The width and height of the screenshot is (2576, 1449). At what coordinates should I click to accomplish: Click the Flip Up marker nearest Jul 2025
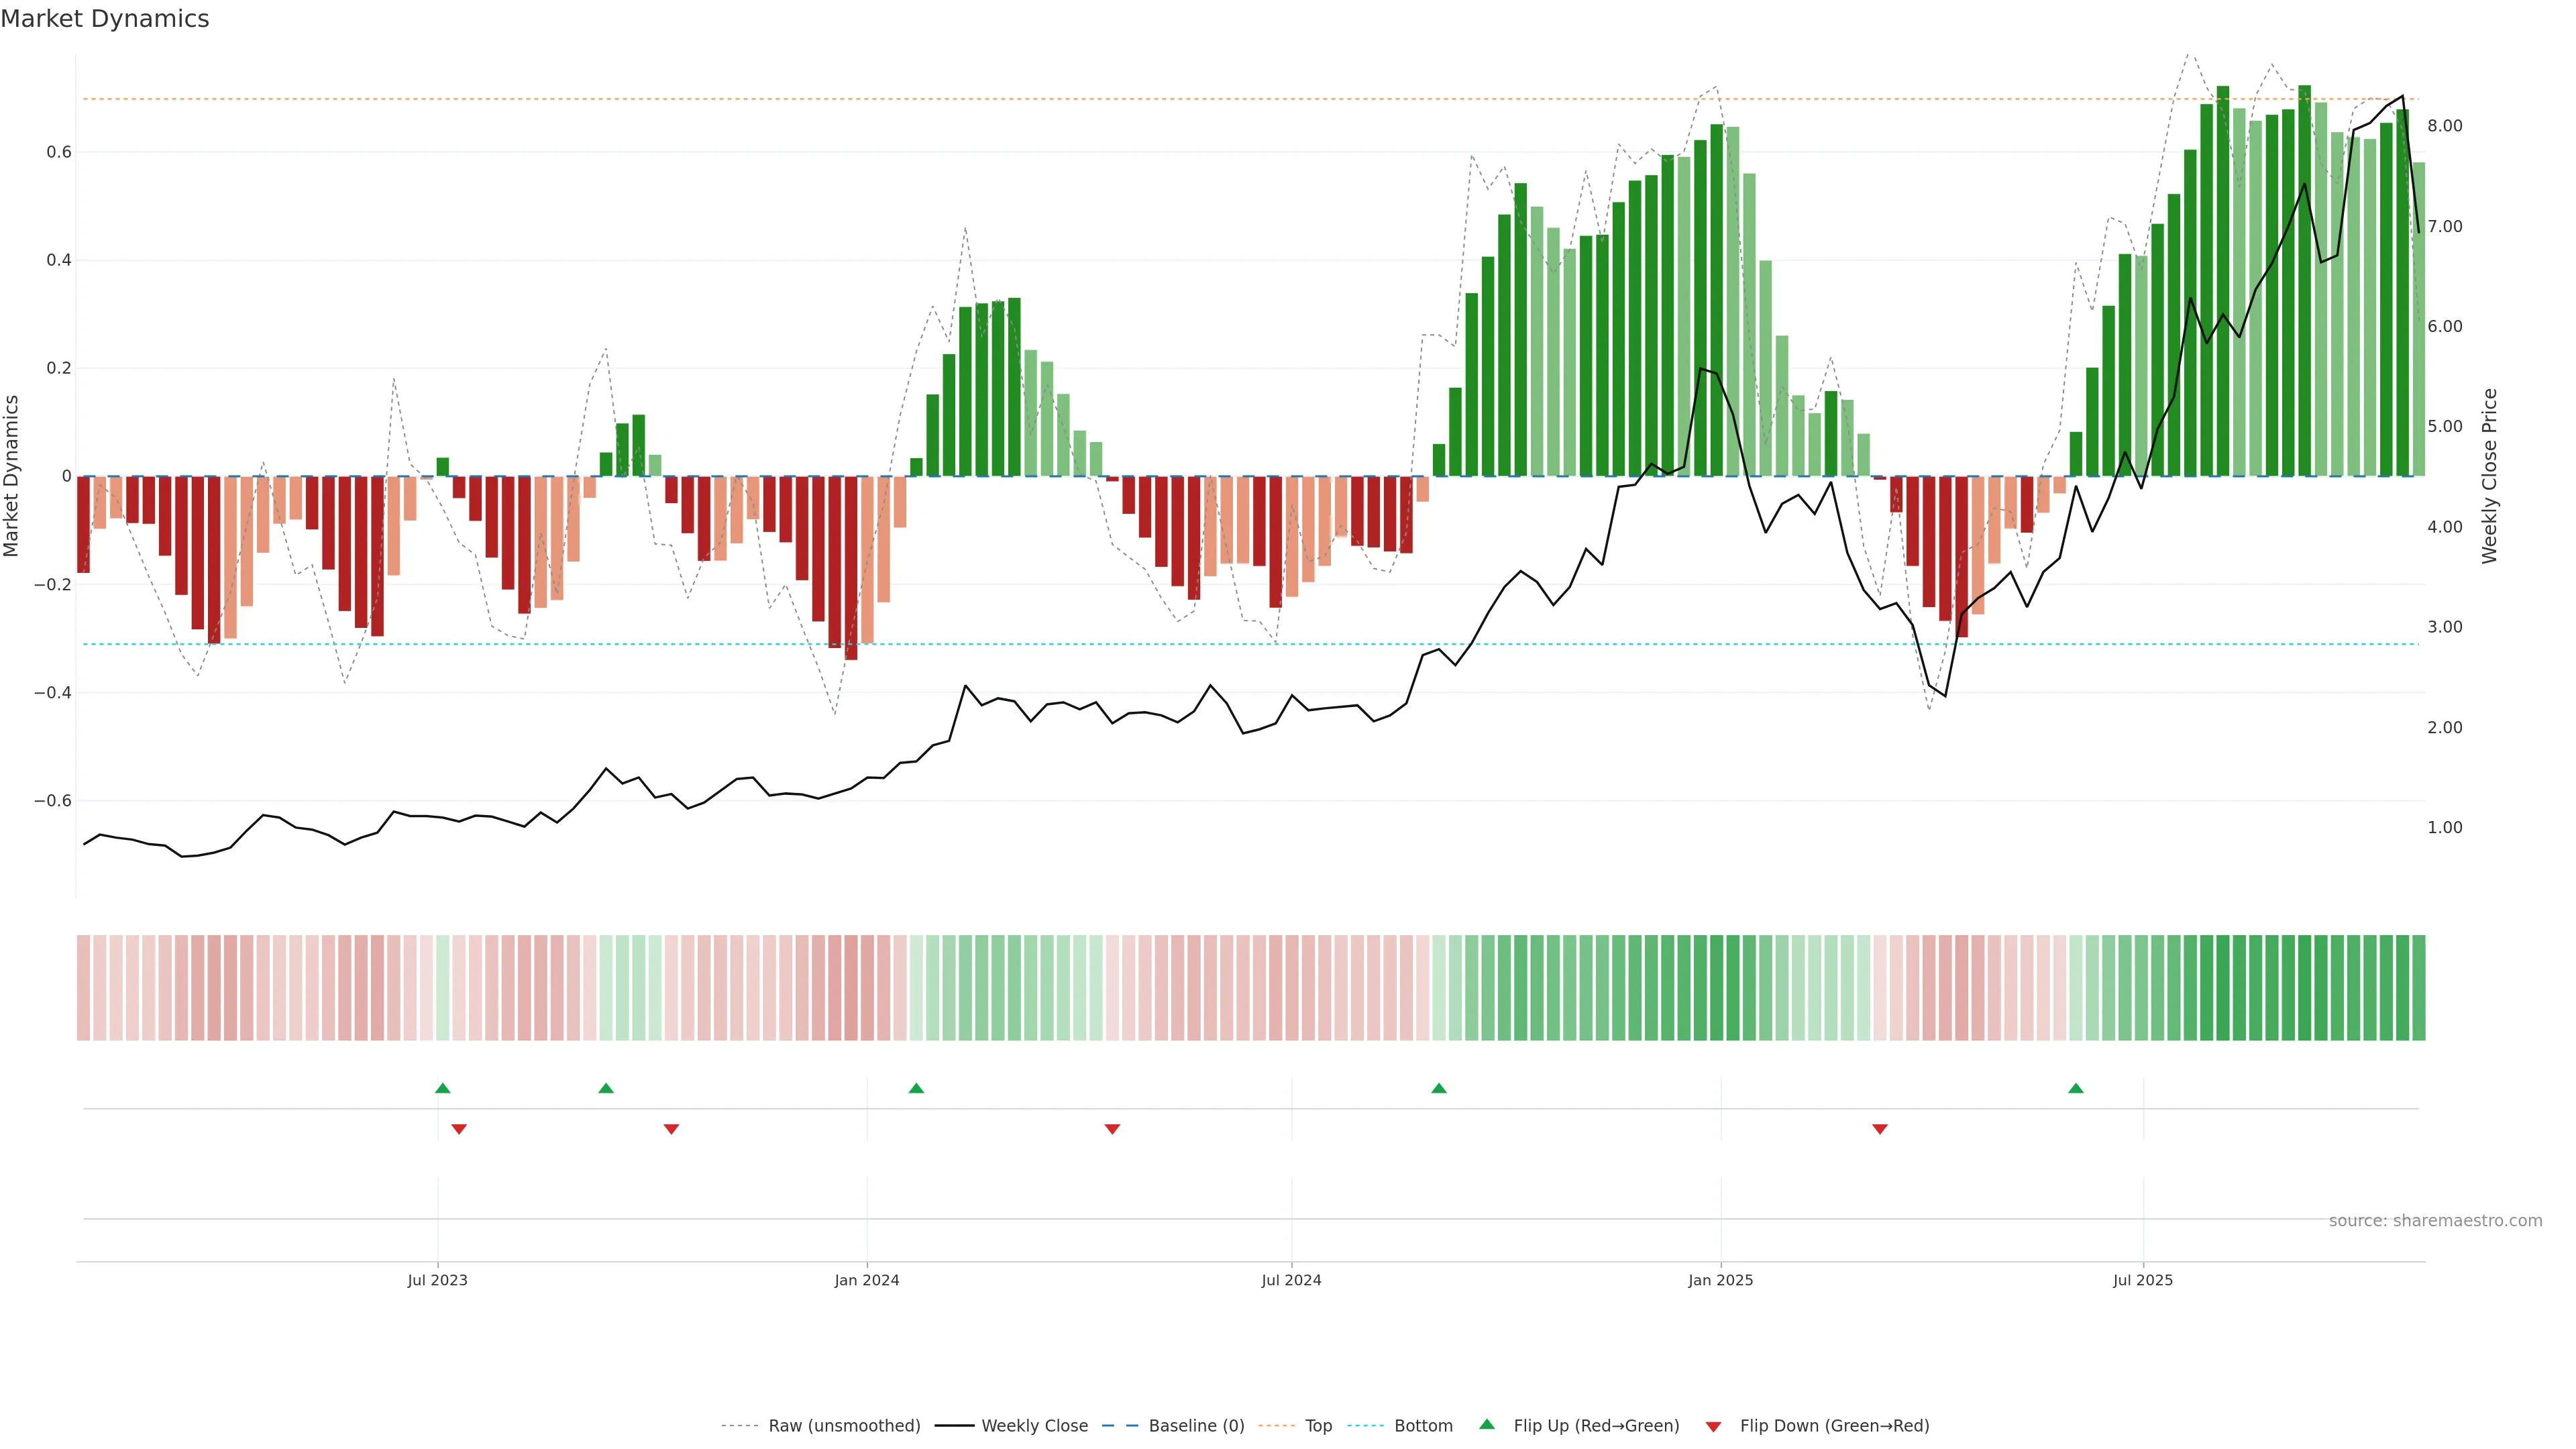(x=2076, y=1088)
